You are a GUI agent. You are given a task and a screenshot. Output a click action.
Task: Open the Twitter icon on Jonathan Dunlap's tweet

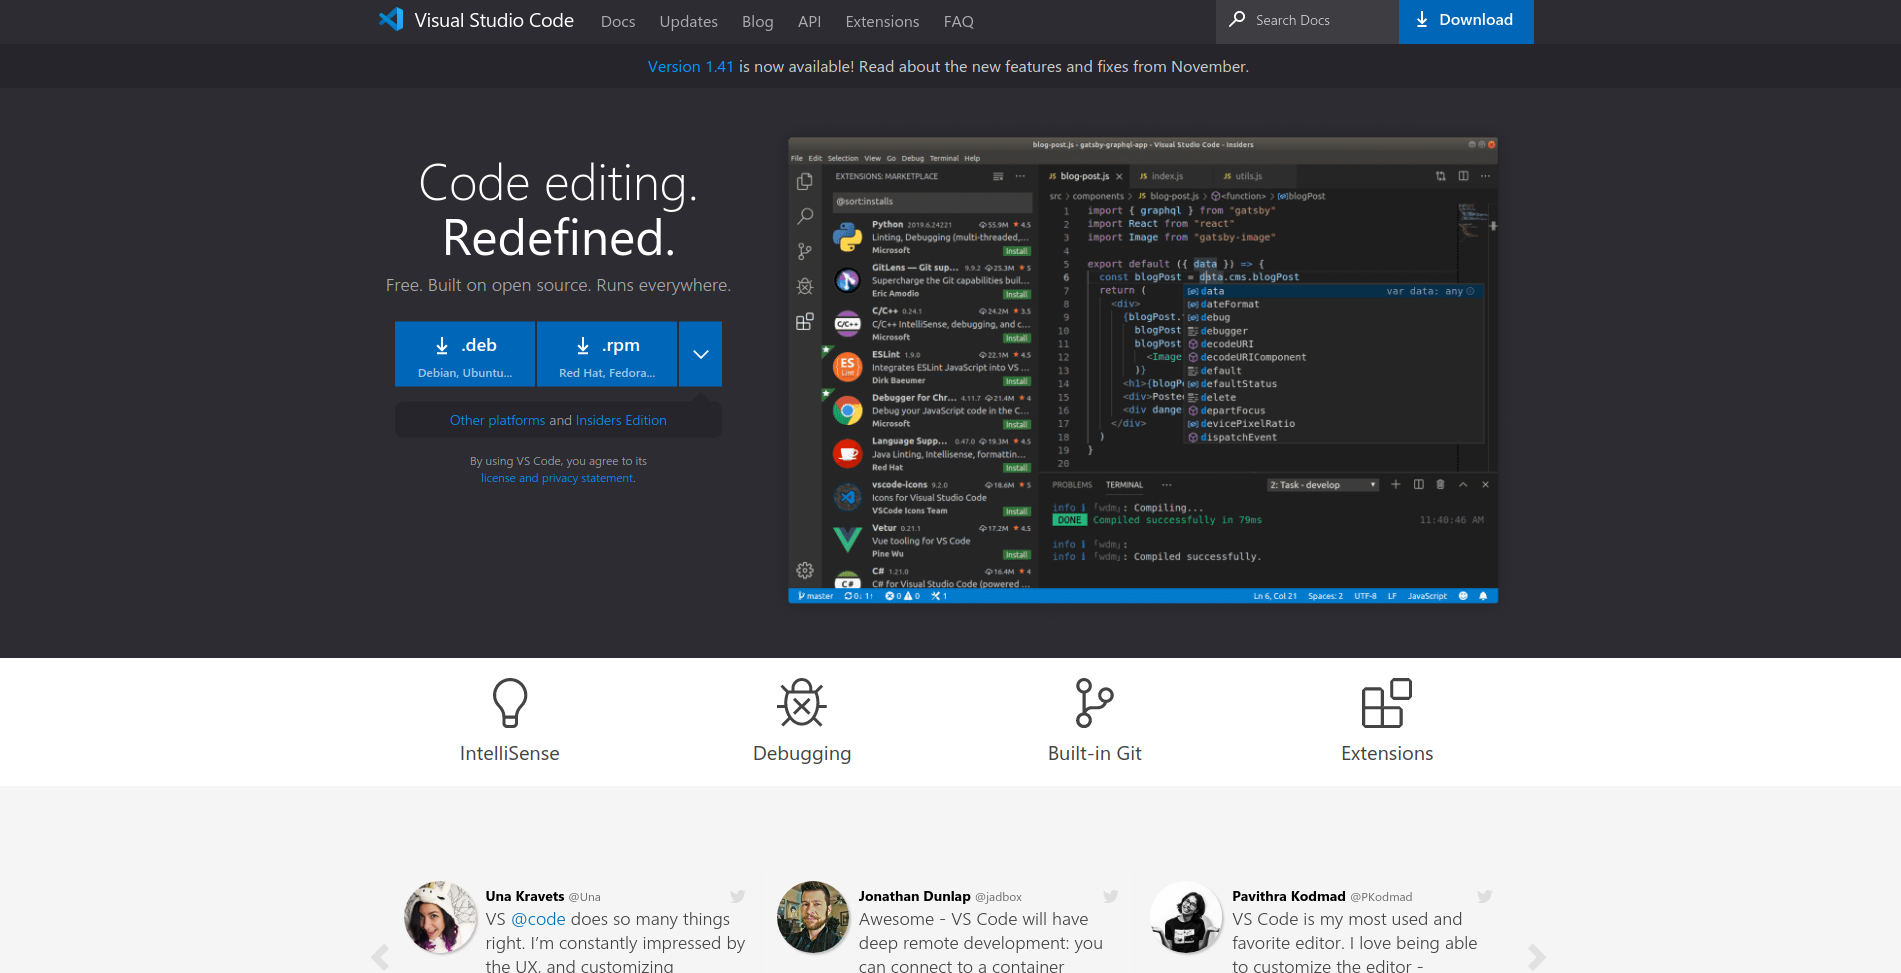[1111, 896]
